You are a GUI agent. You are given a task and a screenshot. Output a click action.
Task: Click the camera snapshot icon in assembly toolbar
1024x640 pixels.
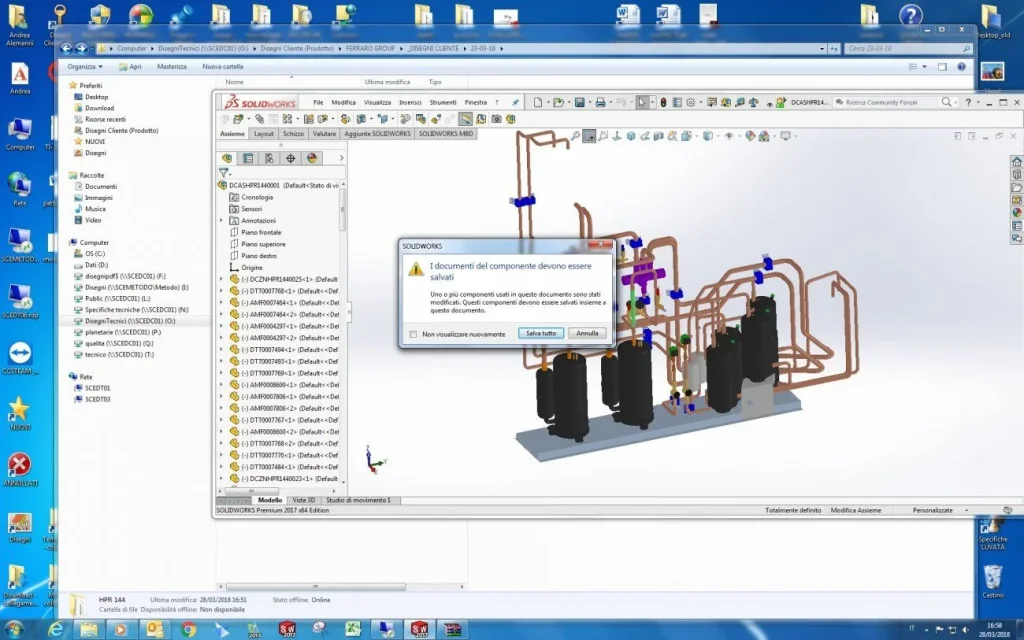(496, 119)
